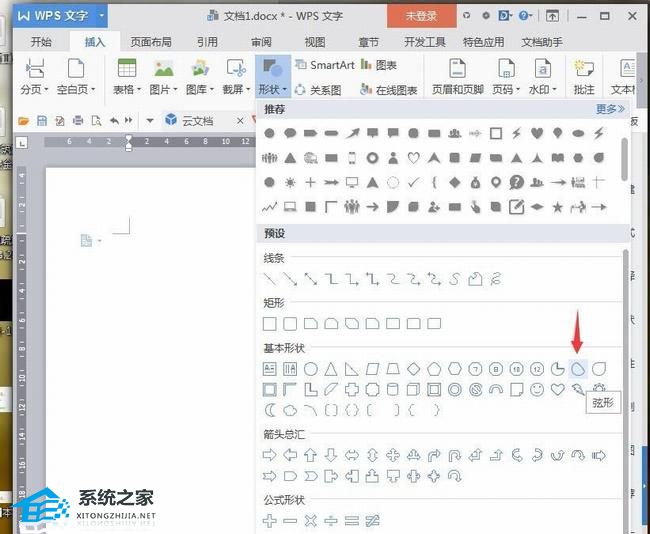The width and height of the screenshot is (650, 534).
Task: Click the print icon in quick toolbar
Action: tap(78, 121)
